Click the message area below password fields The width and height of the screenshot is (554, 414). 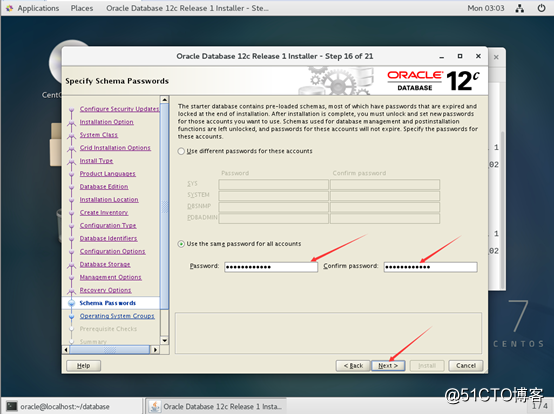[x=328, y=333]
